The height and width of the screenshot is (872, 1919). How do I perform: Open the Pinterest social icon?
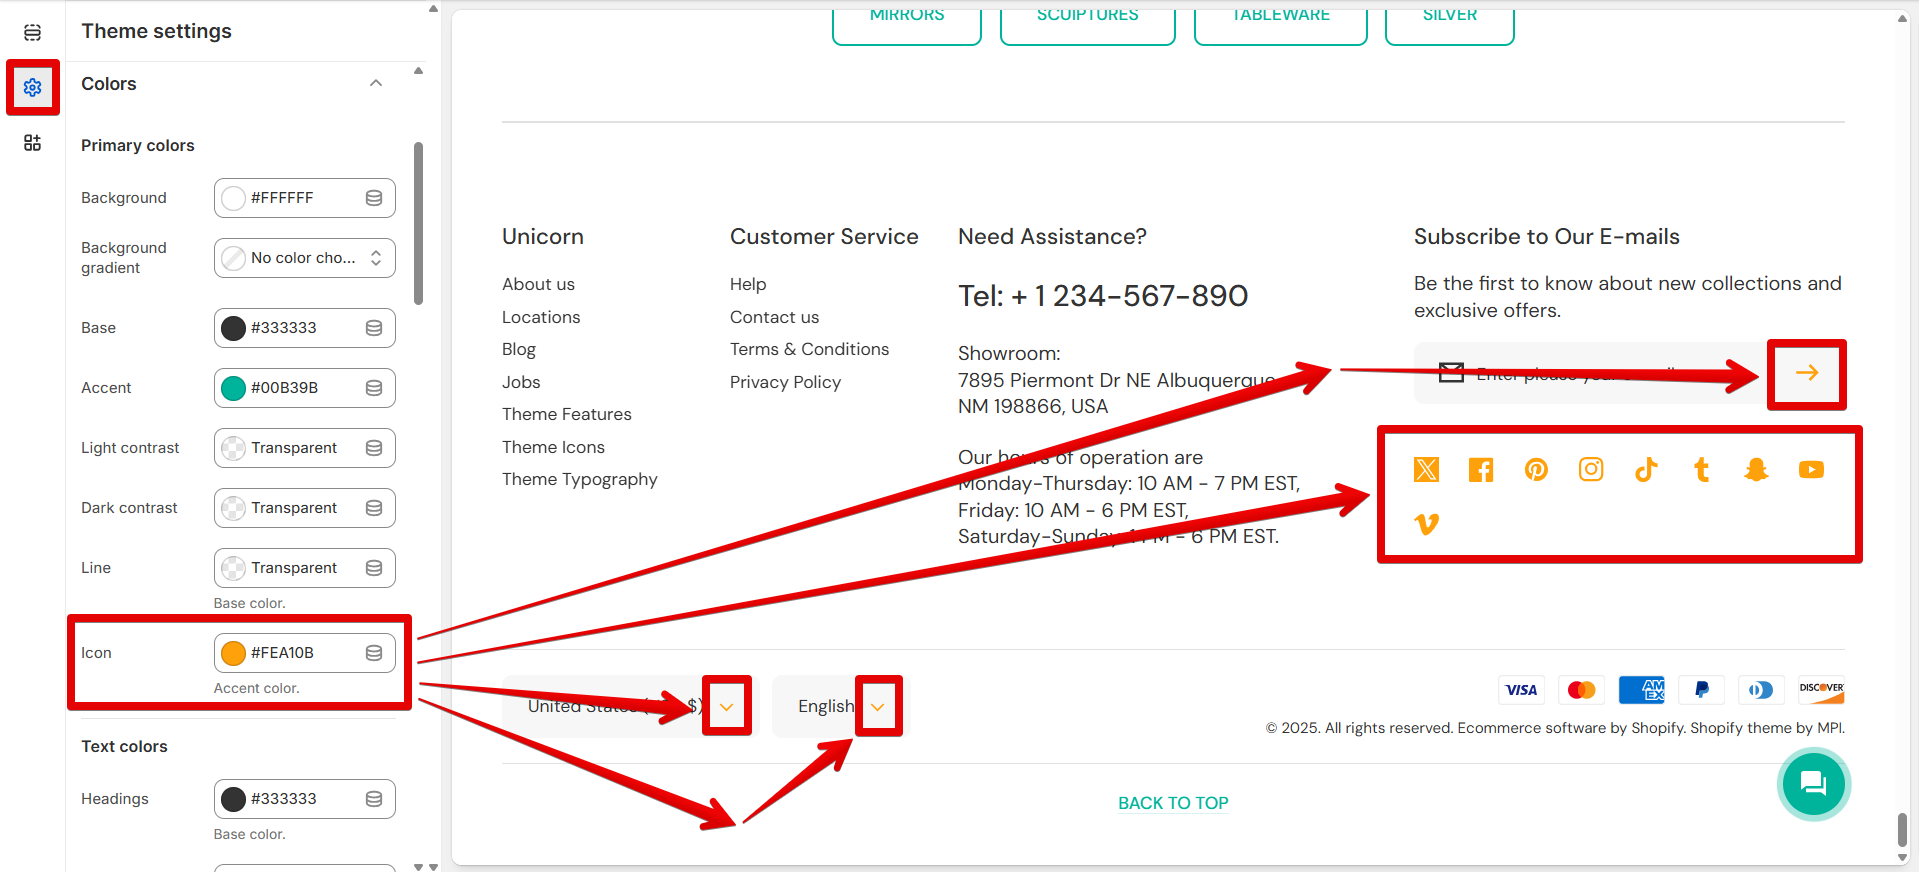point(1536,470)
